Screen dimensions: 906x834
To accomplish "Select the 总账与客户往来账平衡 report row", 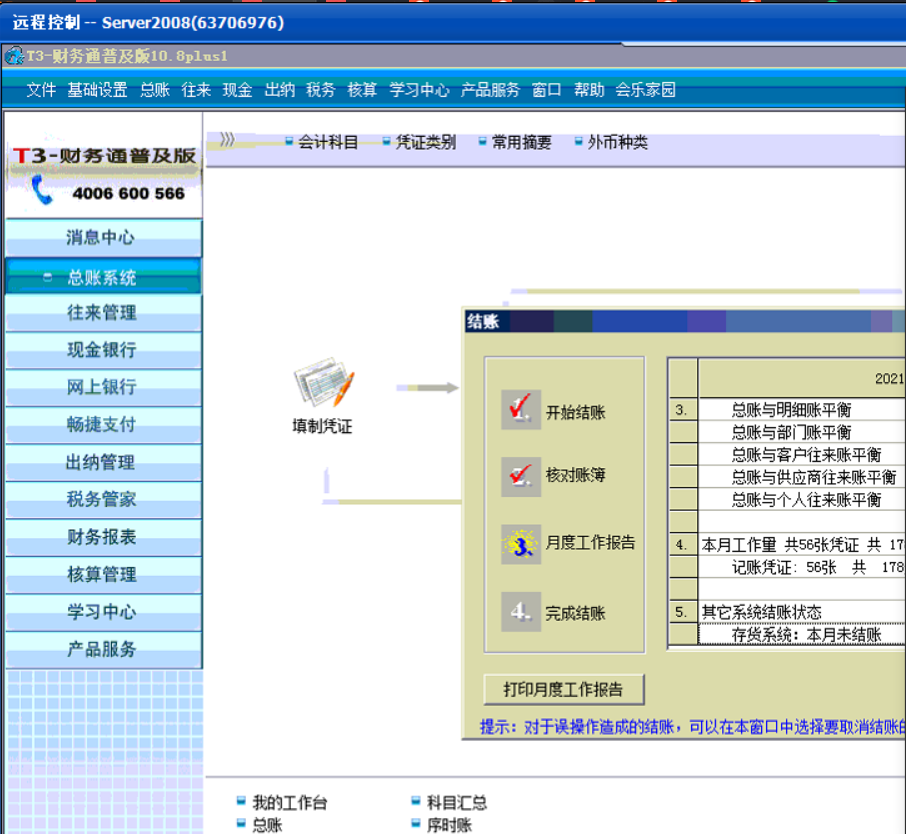I will [801, 454].
